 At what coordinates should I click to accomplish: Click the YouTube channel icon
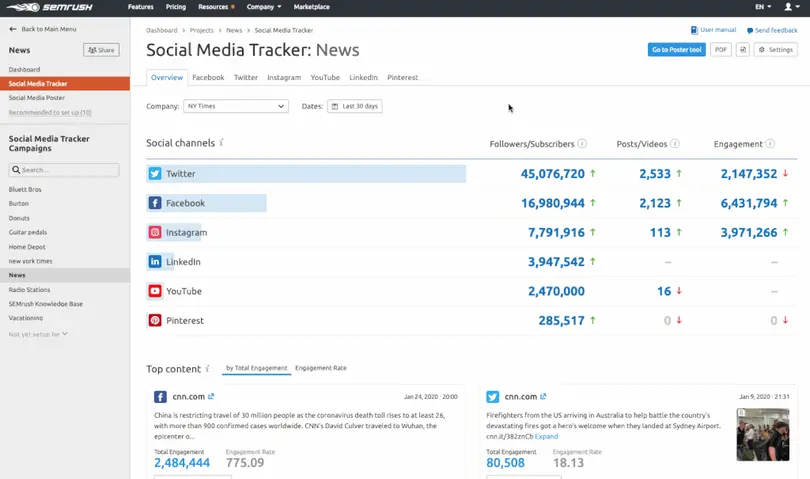[x=155, y=292]
